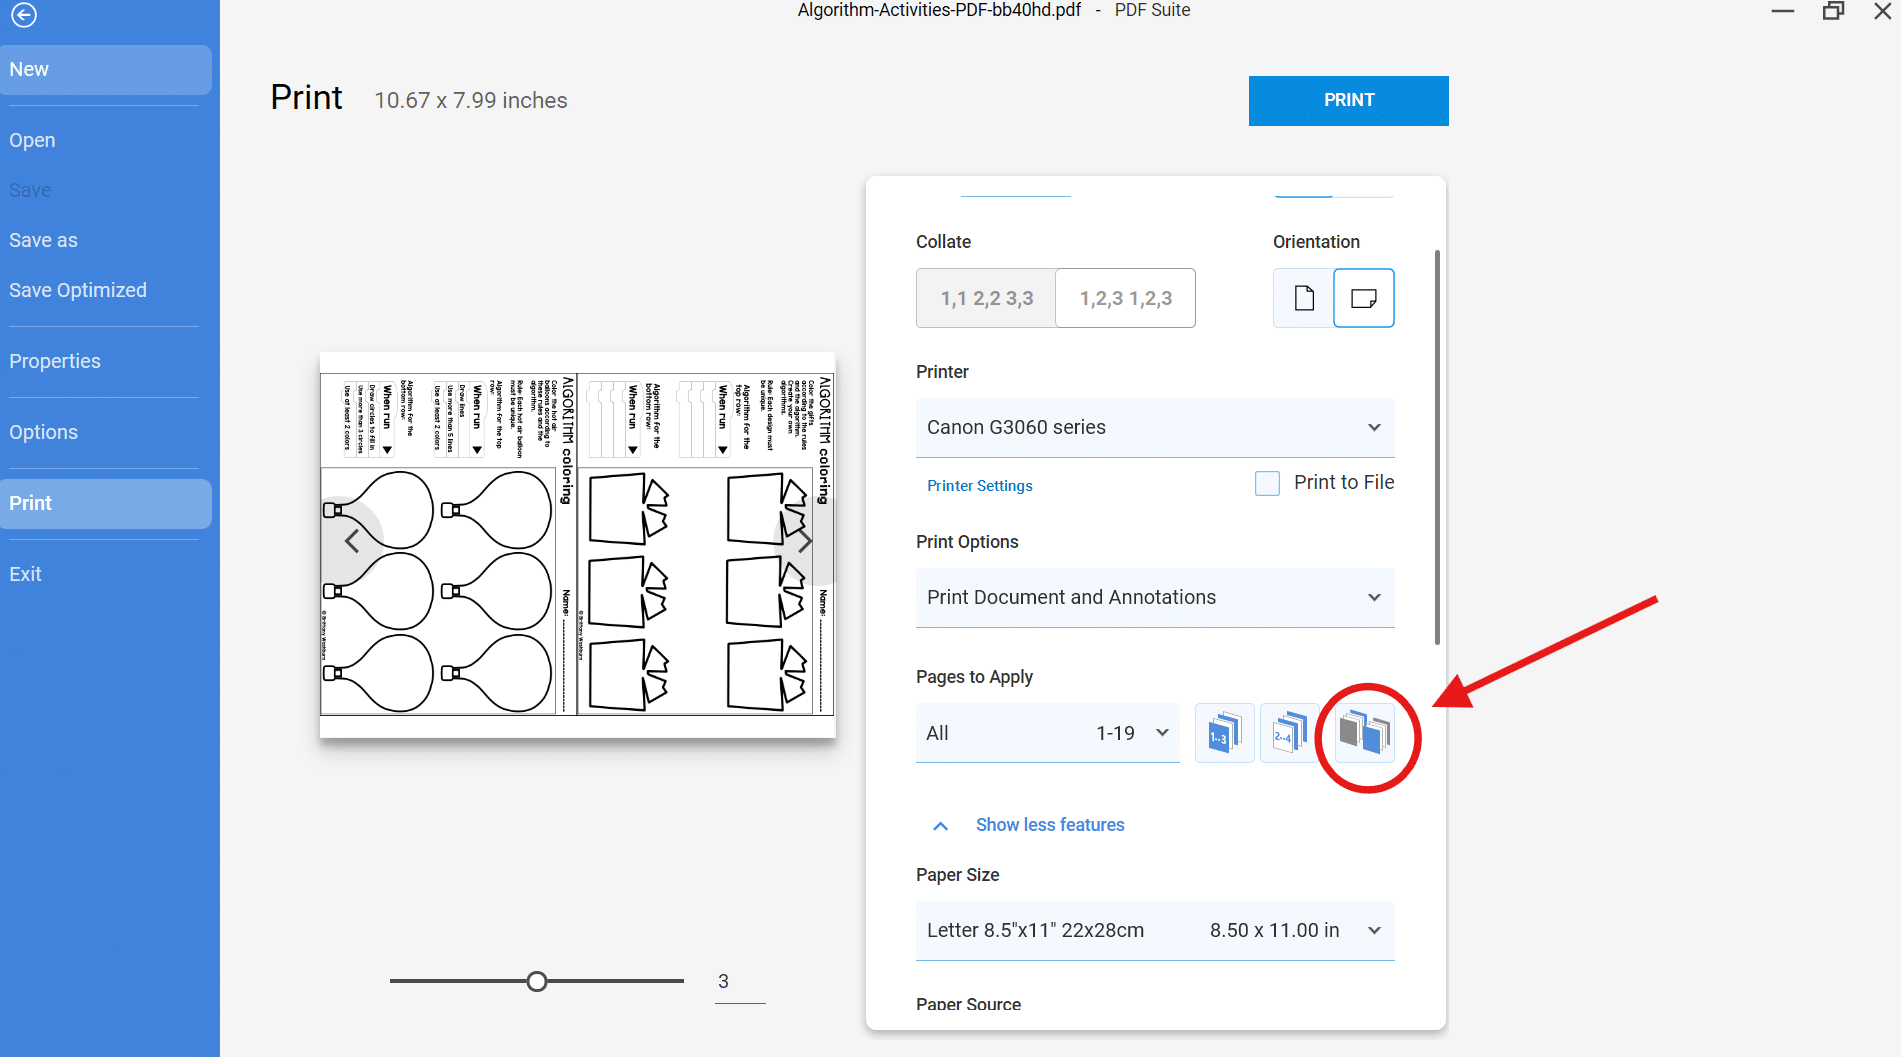
Task: Click the page preview slider handle
Action: pos(537,982)
